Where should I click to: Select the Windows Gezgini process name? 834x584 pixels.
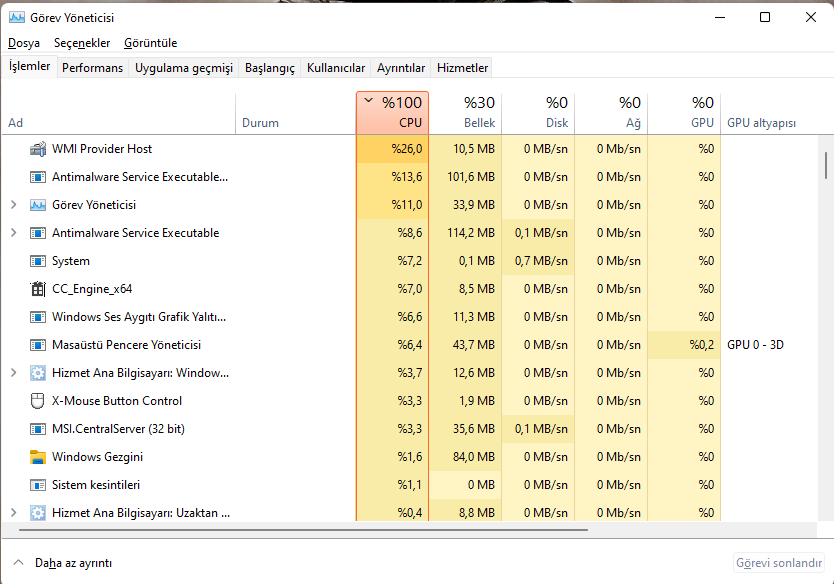pos(97,457)
